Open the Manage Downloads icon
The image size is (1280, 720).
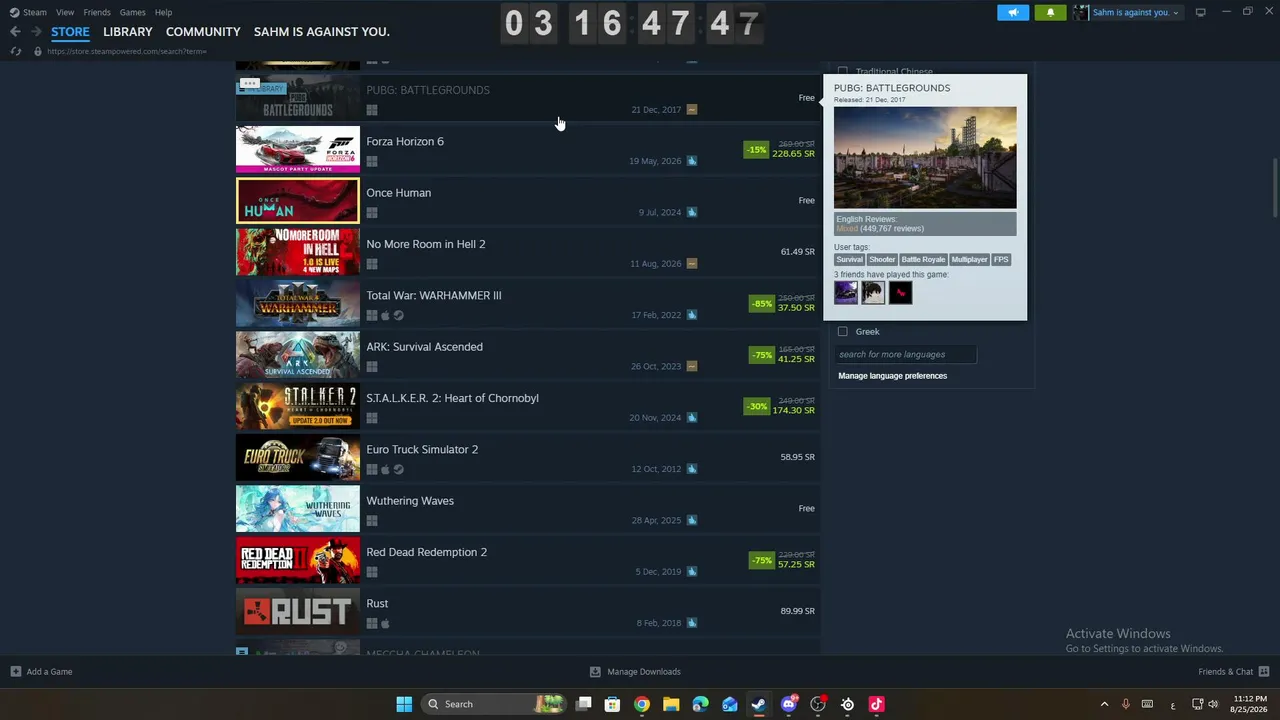pyautogui.click(x=595, y=672)
